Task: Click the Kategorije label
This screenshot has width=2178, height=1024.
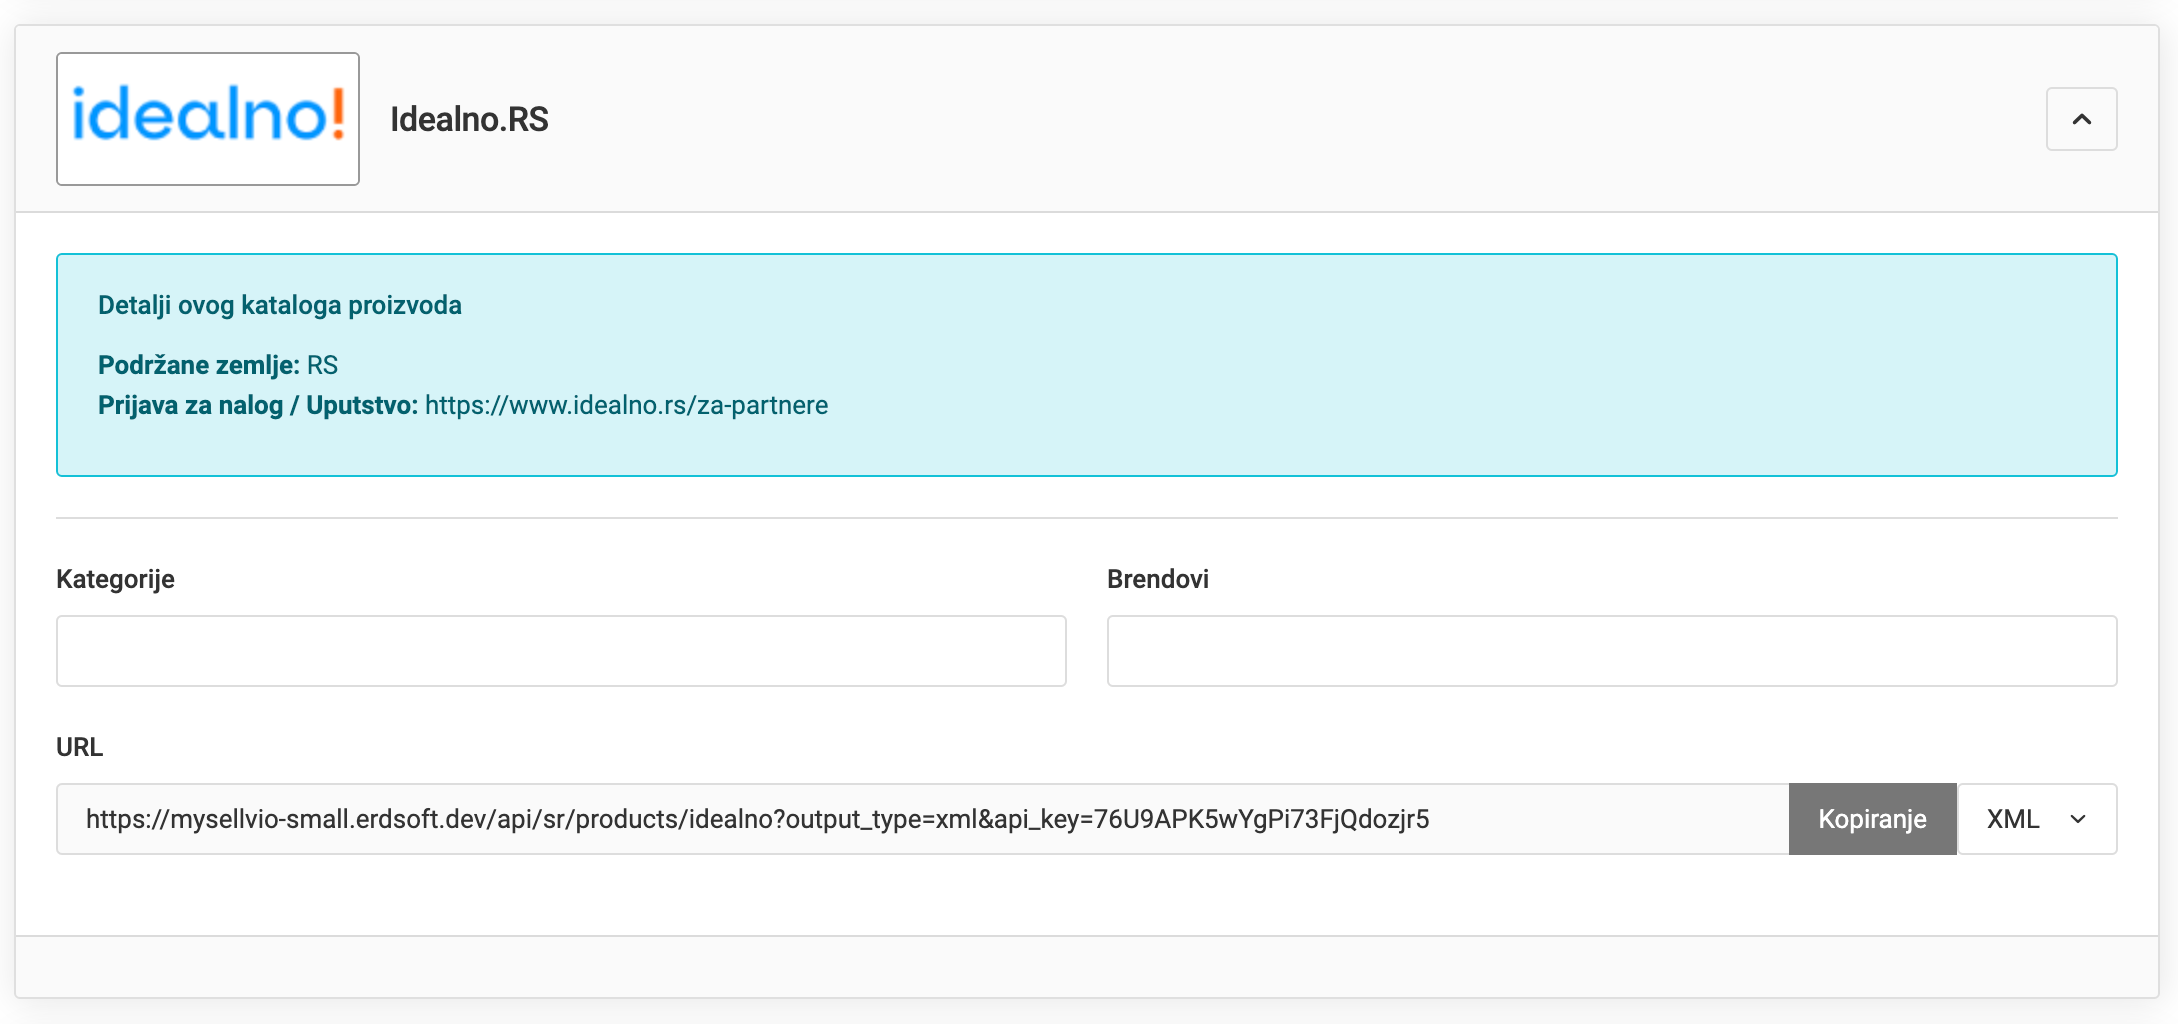Action: tap(115, 578)
